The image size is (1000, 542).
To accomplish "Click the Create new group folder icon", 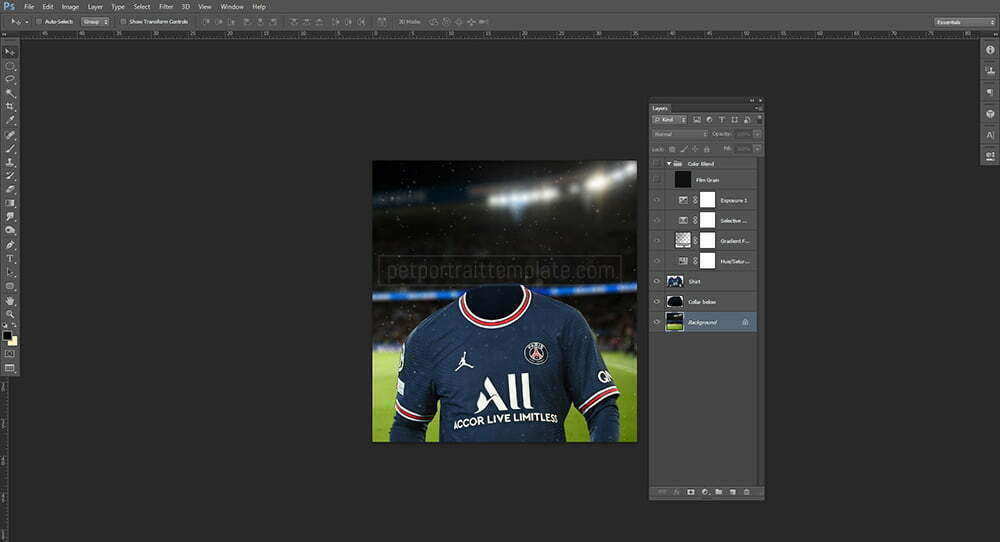I will tap(719, 492).
